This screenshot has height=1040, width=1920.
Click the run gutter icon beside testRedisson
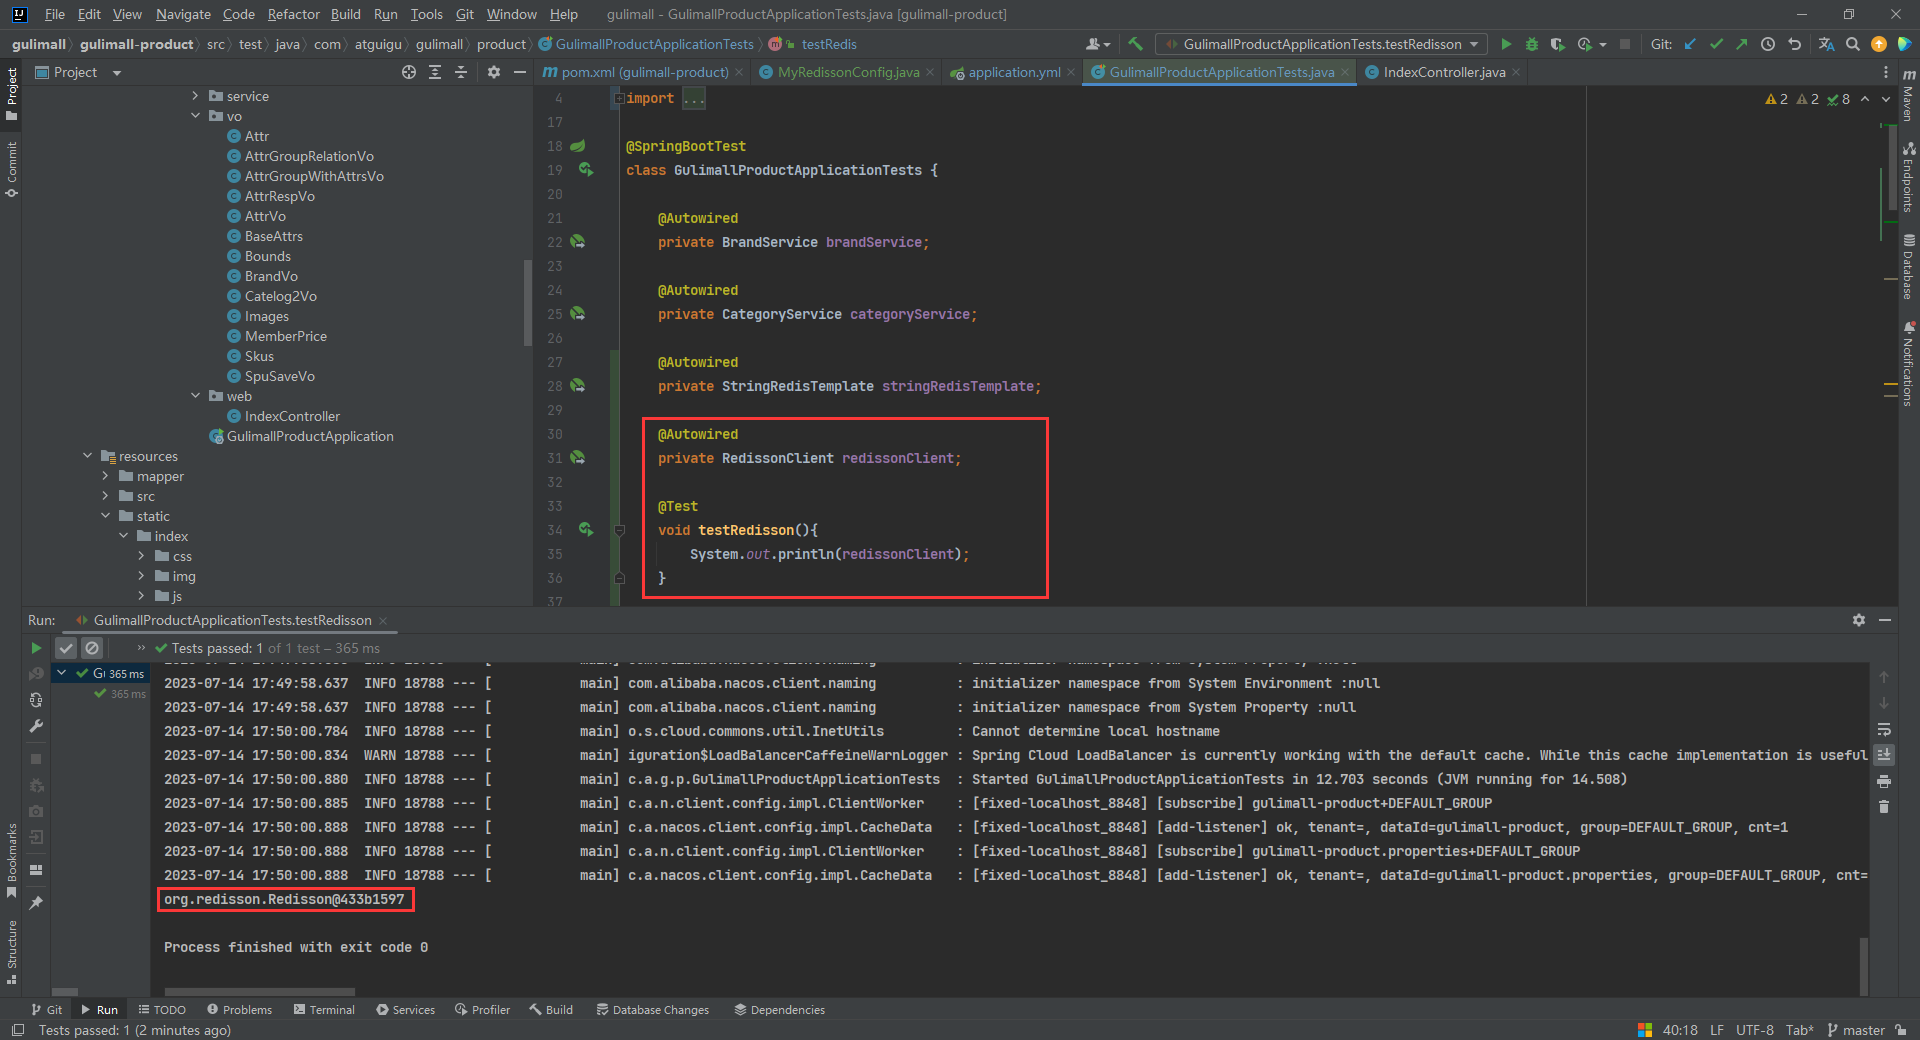click(x=585, y=530)
